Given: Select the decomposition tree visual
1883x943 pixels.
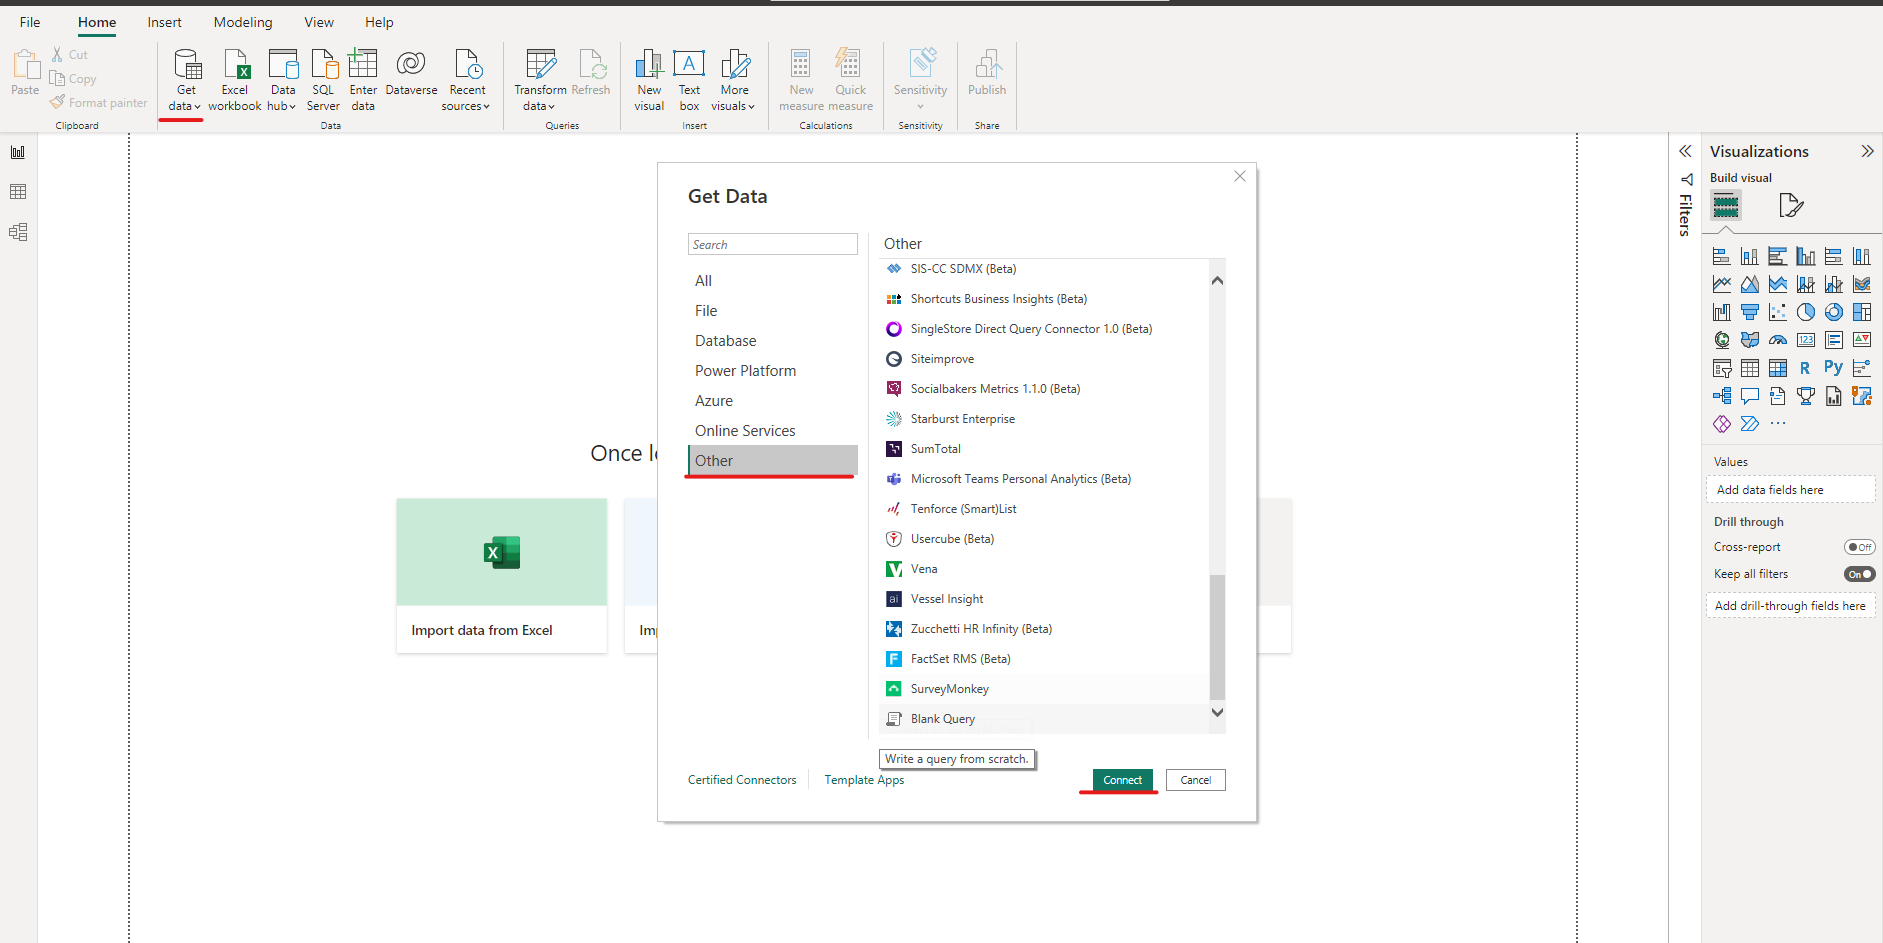Looking at the screenshot, I should [x=1721, y=396].
